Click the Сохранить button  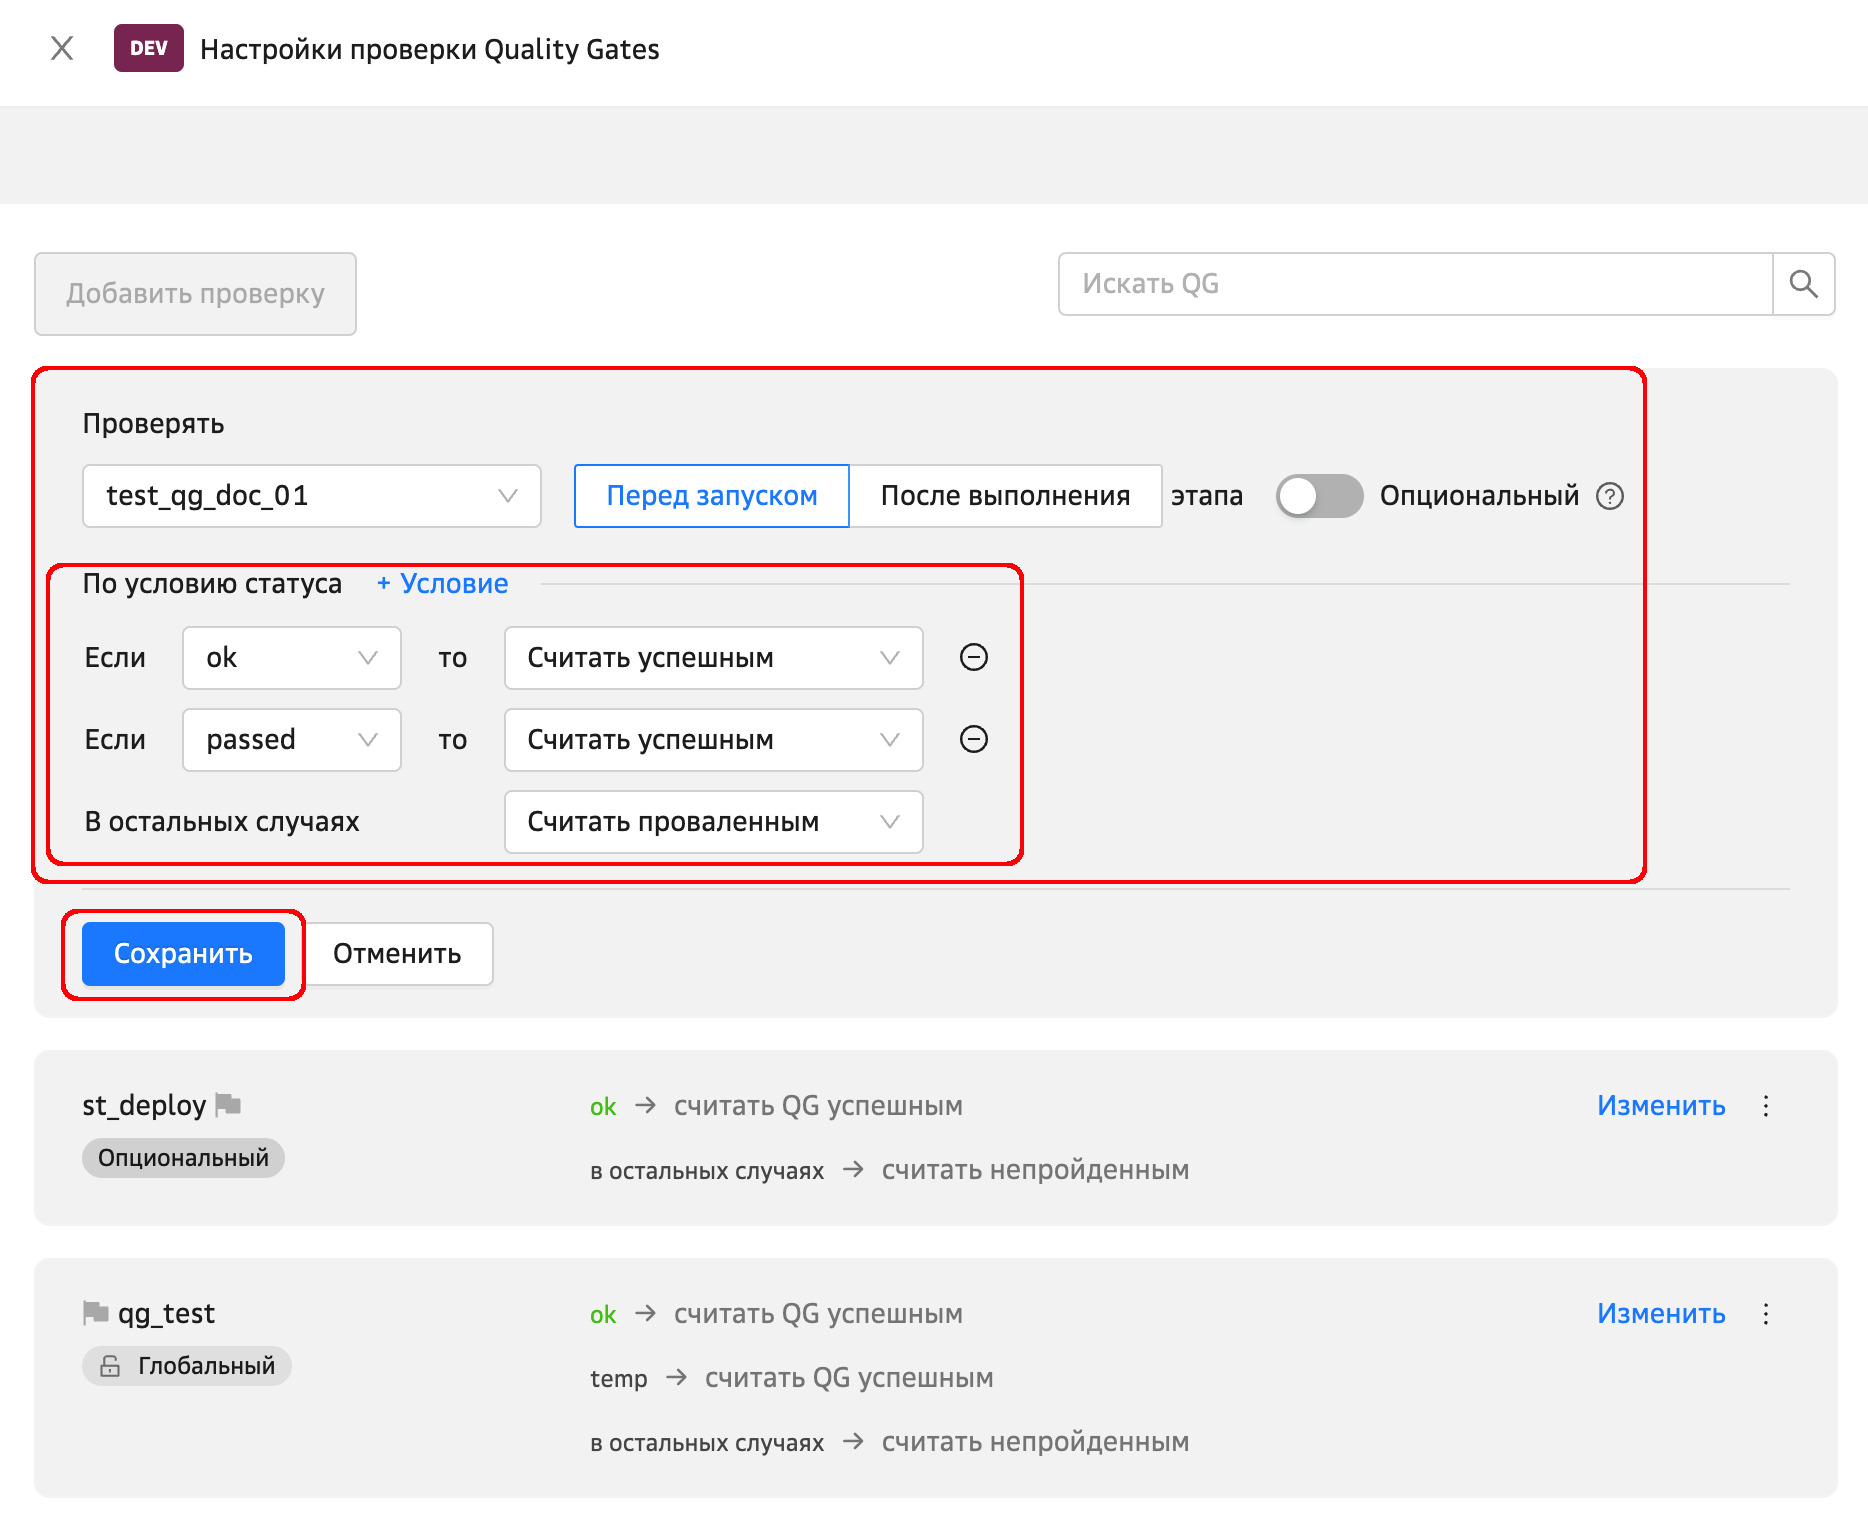[x=183, y=954]
